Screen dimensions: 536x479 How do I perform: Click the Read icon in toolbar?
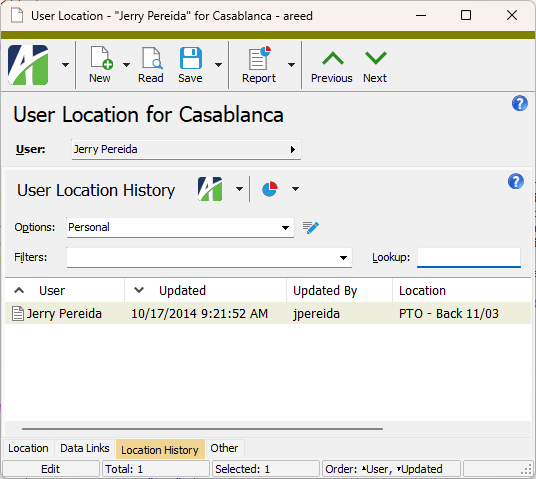(x=152, y=58)
